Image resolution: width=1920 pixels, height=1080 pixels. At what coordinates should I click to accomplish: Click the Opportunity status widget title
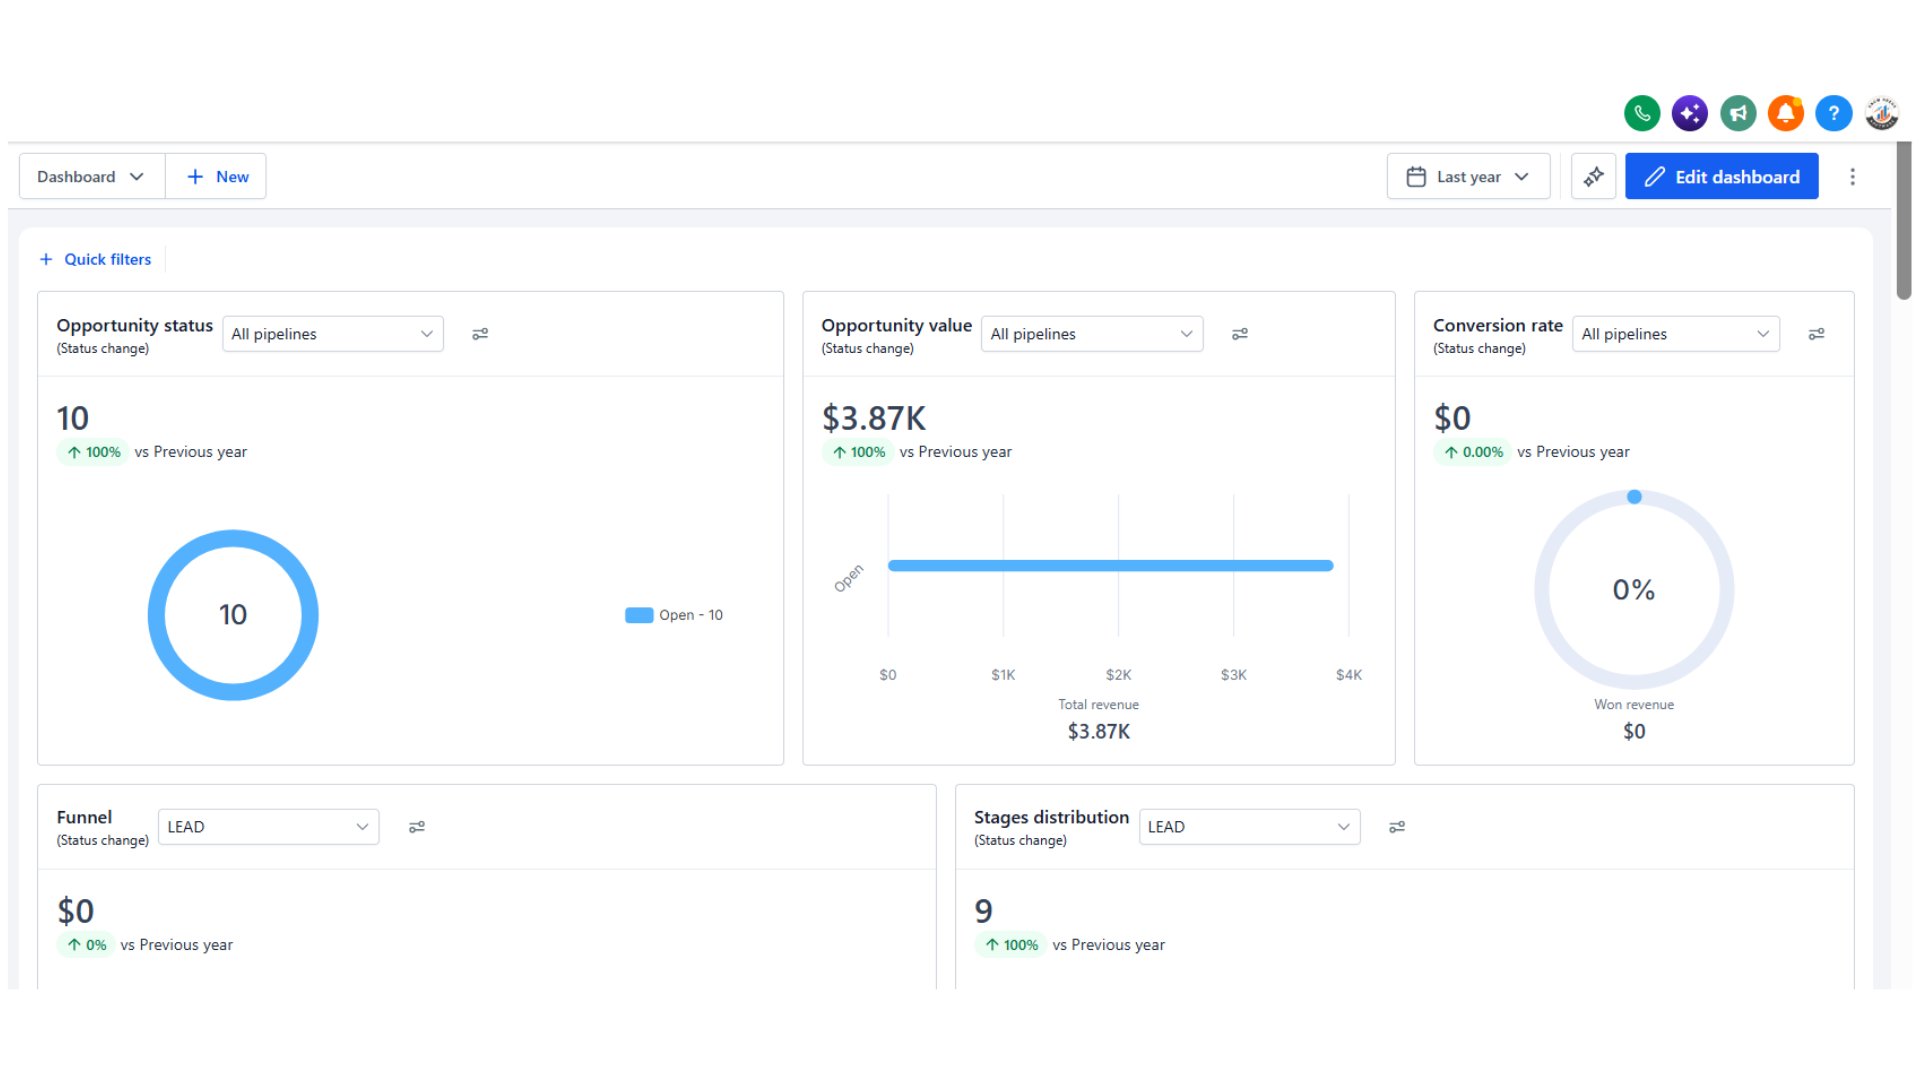(135, 325)
